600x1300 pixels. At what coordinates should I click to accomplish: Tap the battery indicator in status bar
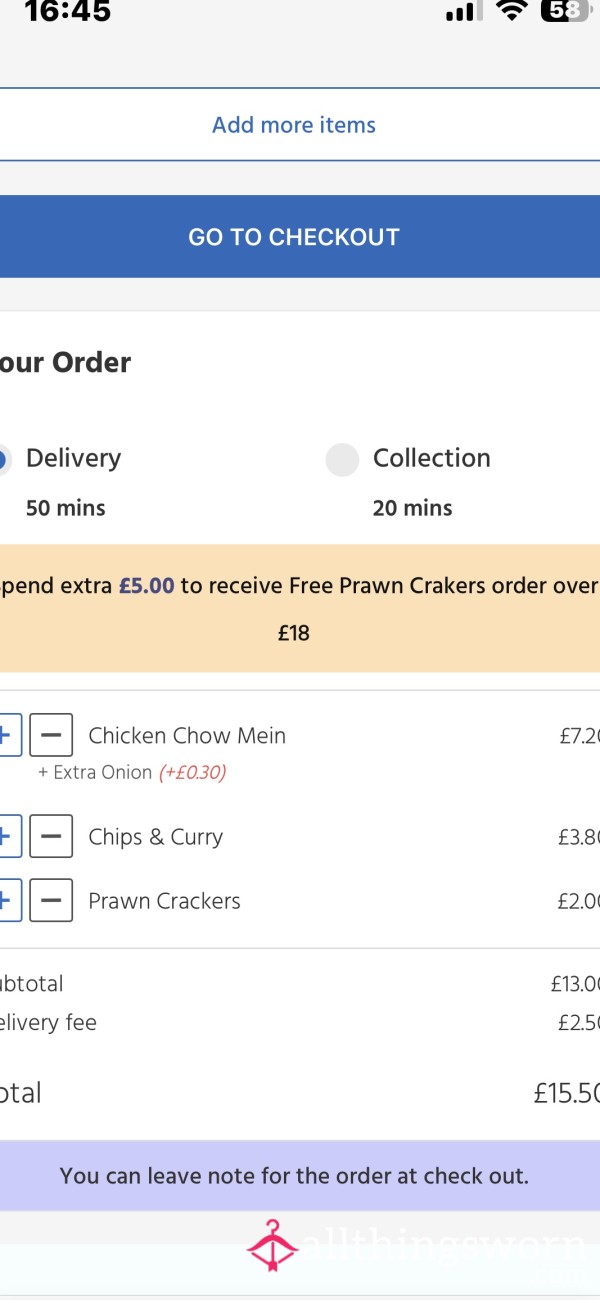(566, 11)
